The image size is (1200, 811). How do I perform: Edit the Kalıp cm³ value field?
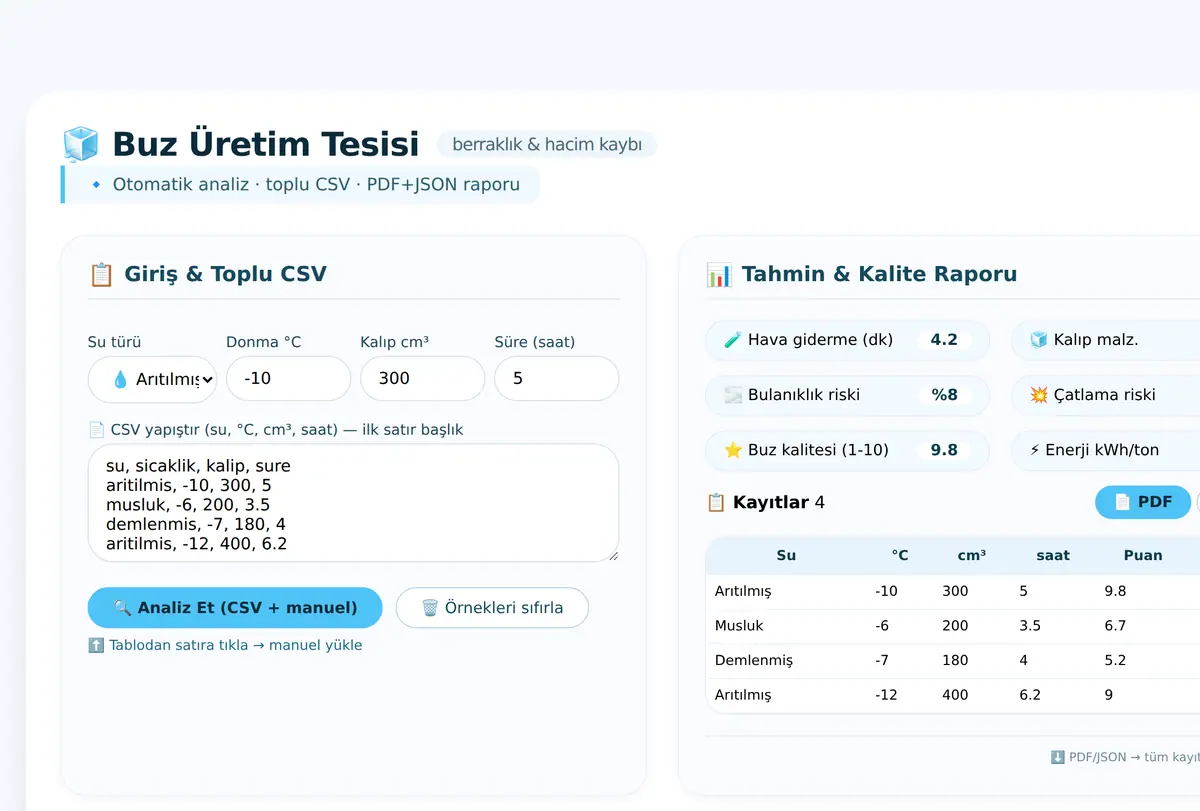click(x=422, y=379)
